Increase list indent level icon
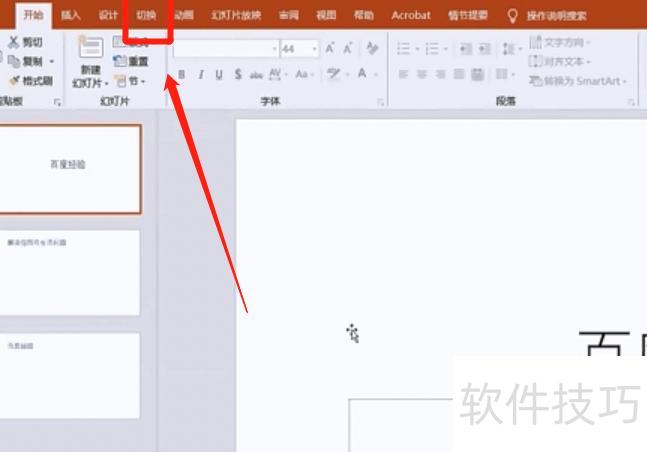The height and width of the screenshot is (452, 647). tap(484, 49)
